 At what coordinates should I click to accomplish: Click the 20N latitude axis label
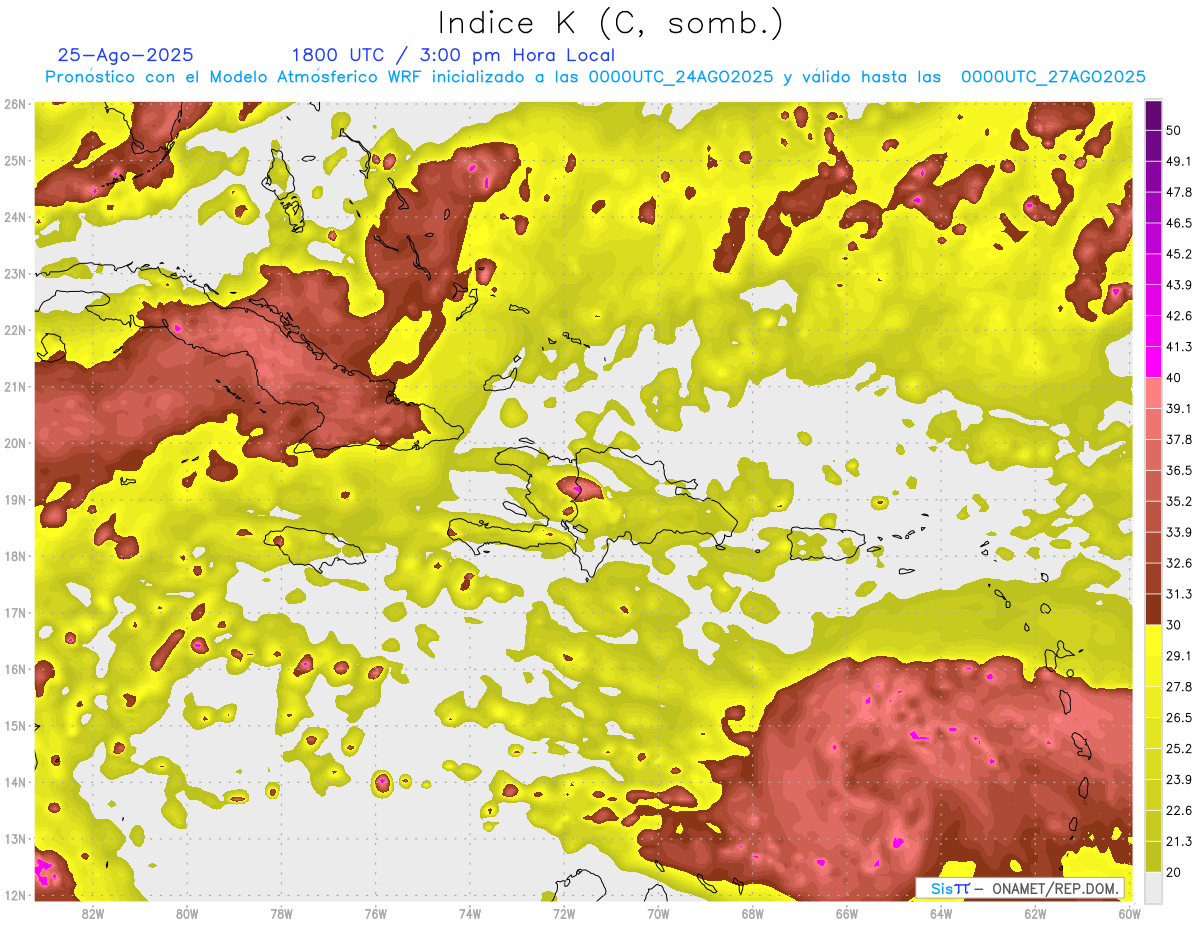[15, 443]
